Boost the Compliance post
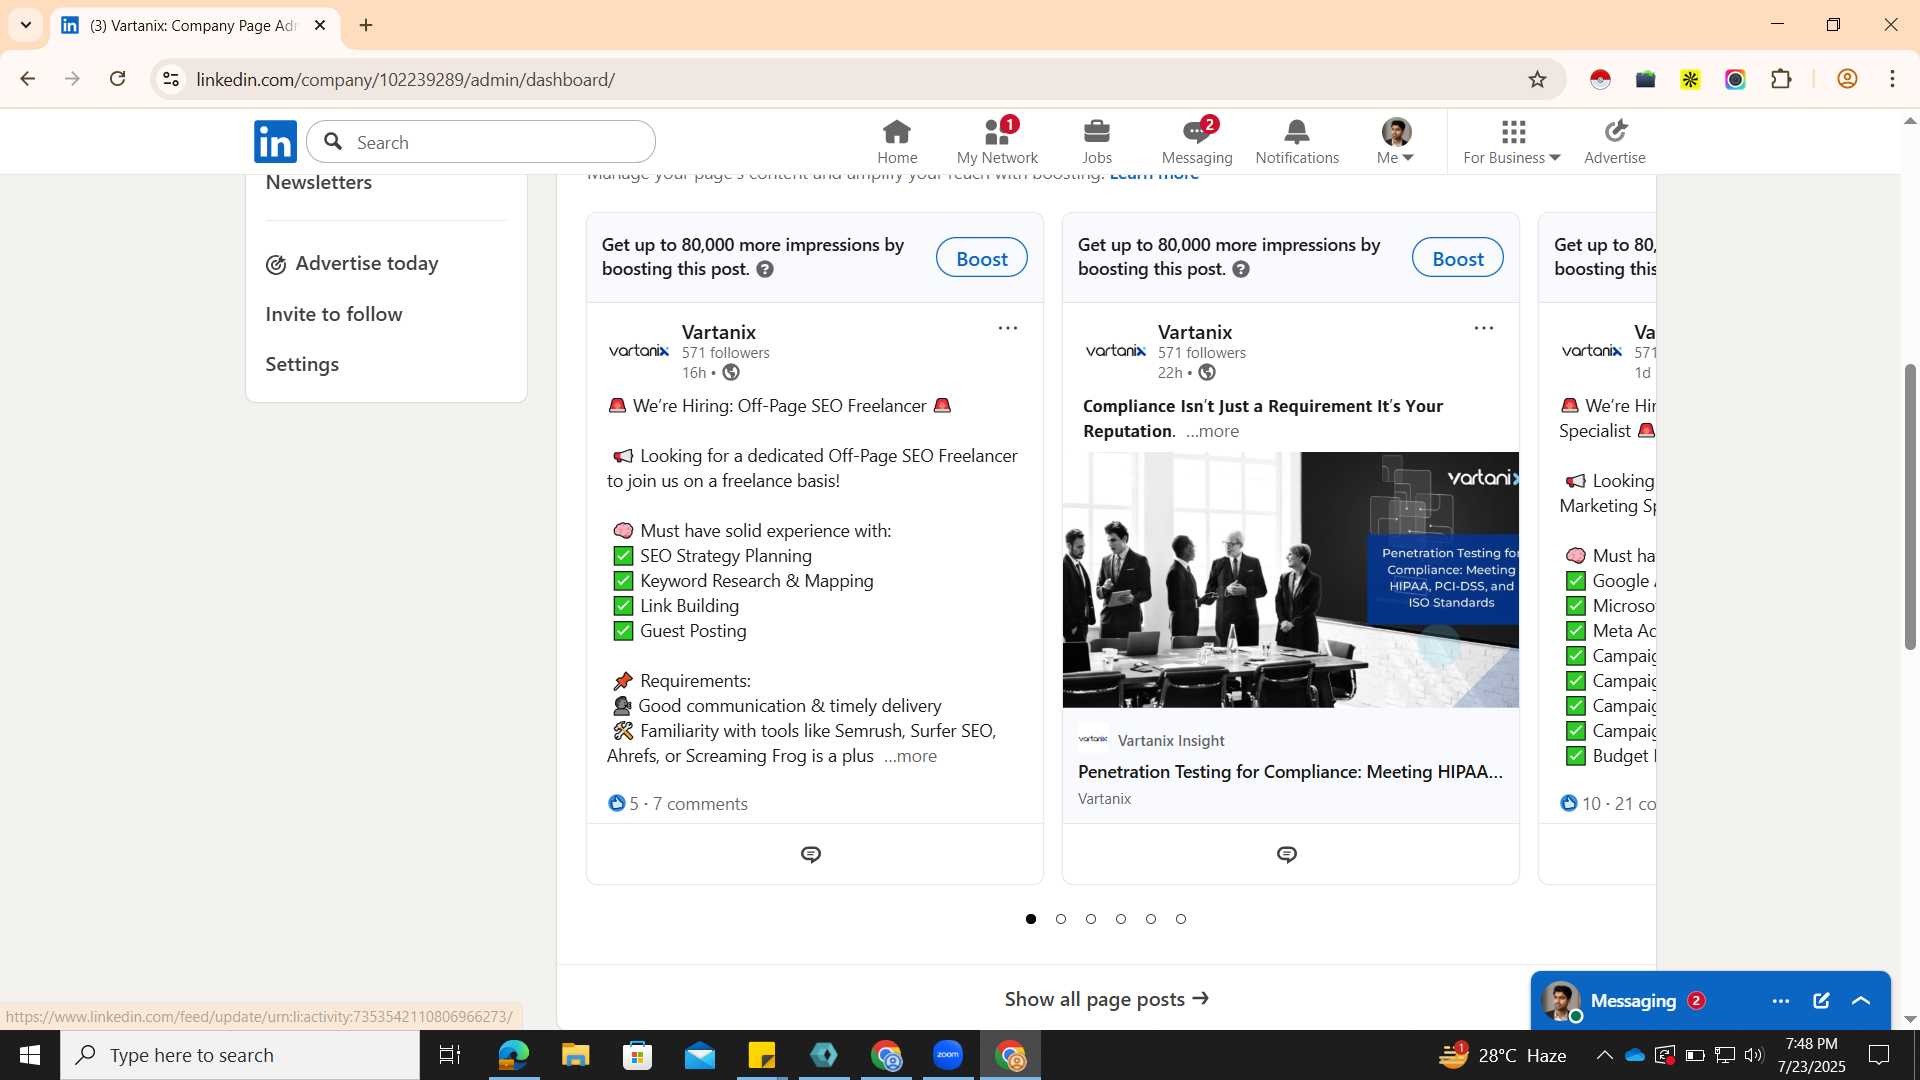The width and height of the screenshot is (1920, 1080). tap(1457, 258)
